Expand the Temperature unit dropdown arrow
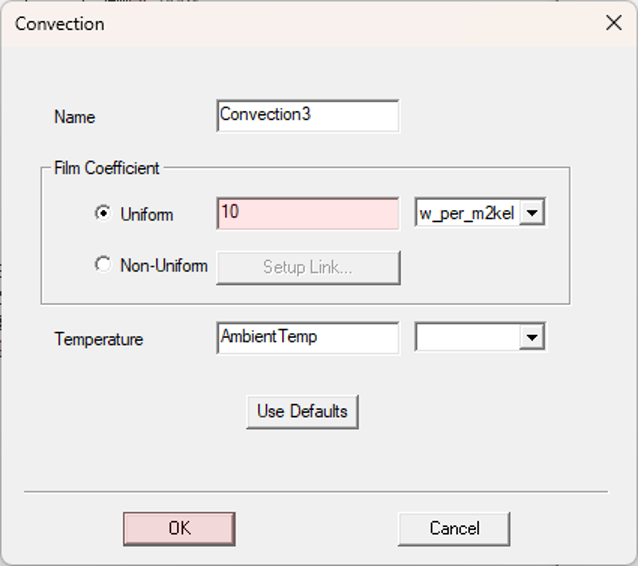The width and height of the screenshot is (638, 566). (532, 337)
